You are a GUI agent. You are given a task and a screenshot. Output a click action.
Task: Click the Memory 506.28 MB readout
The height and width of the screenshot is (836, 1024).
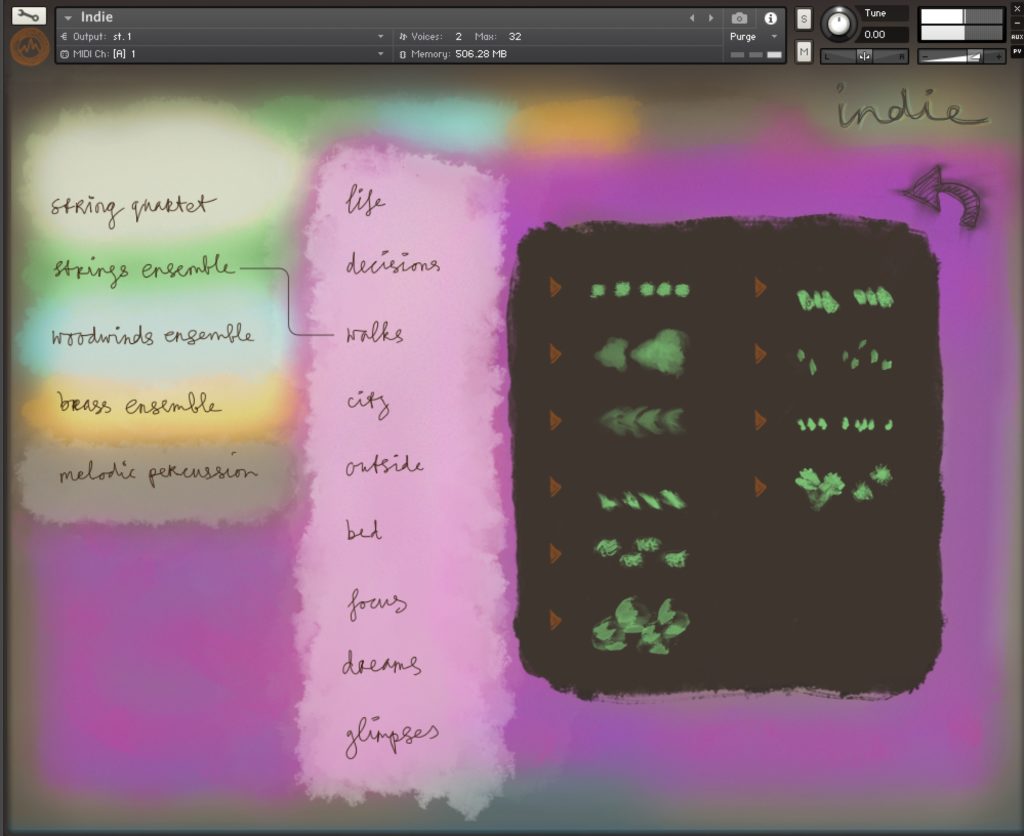pos(481,54)
